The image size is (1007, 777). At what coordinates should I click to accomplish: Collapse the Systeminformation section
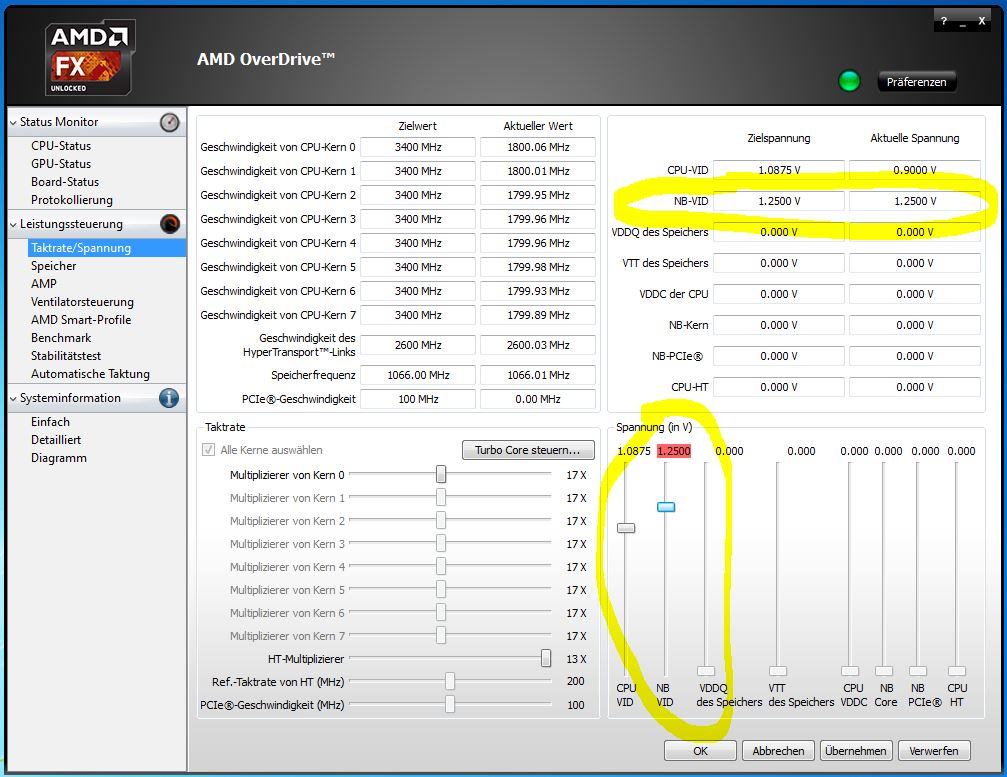coord(13,399)
